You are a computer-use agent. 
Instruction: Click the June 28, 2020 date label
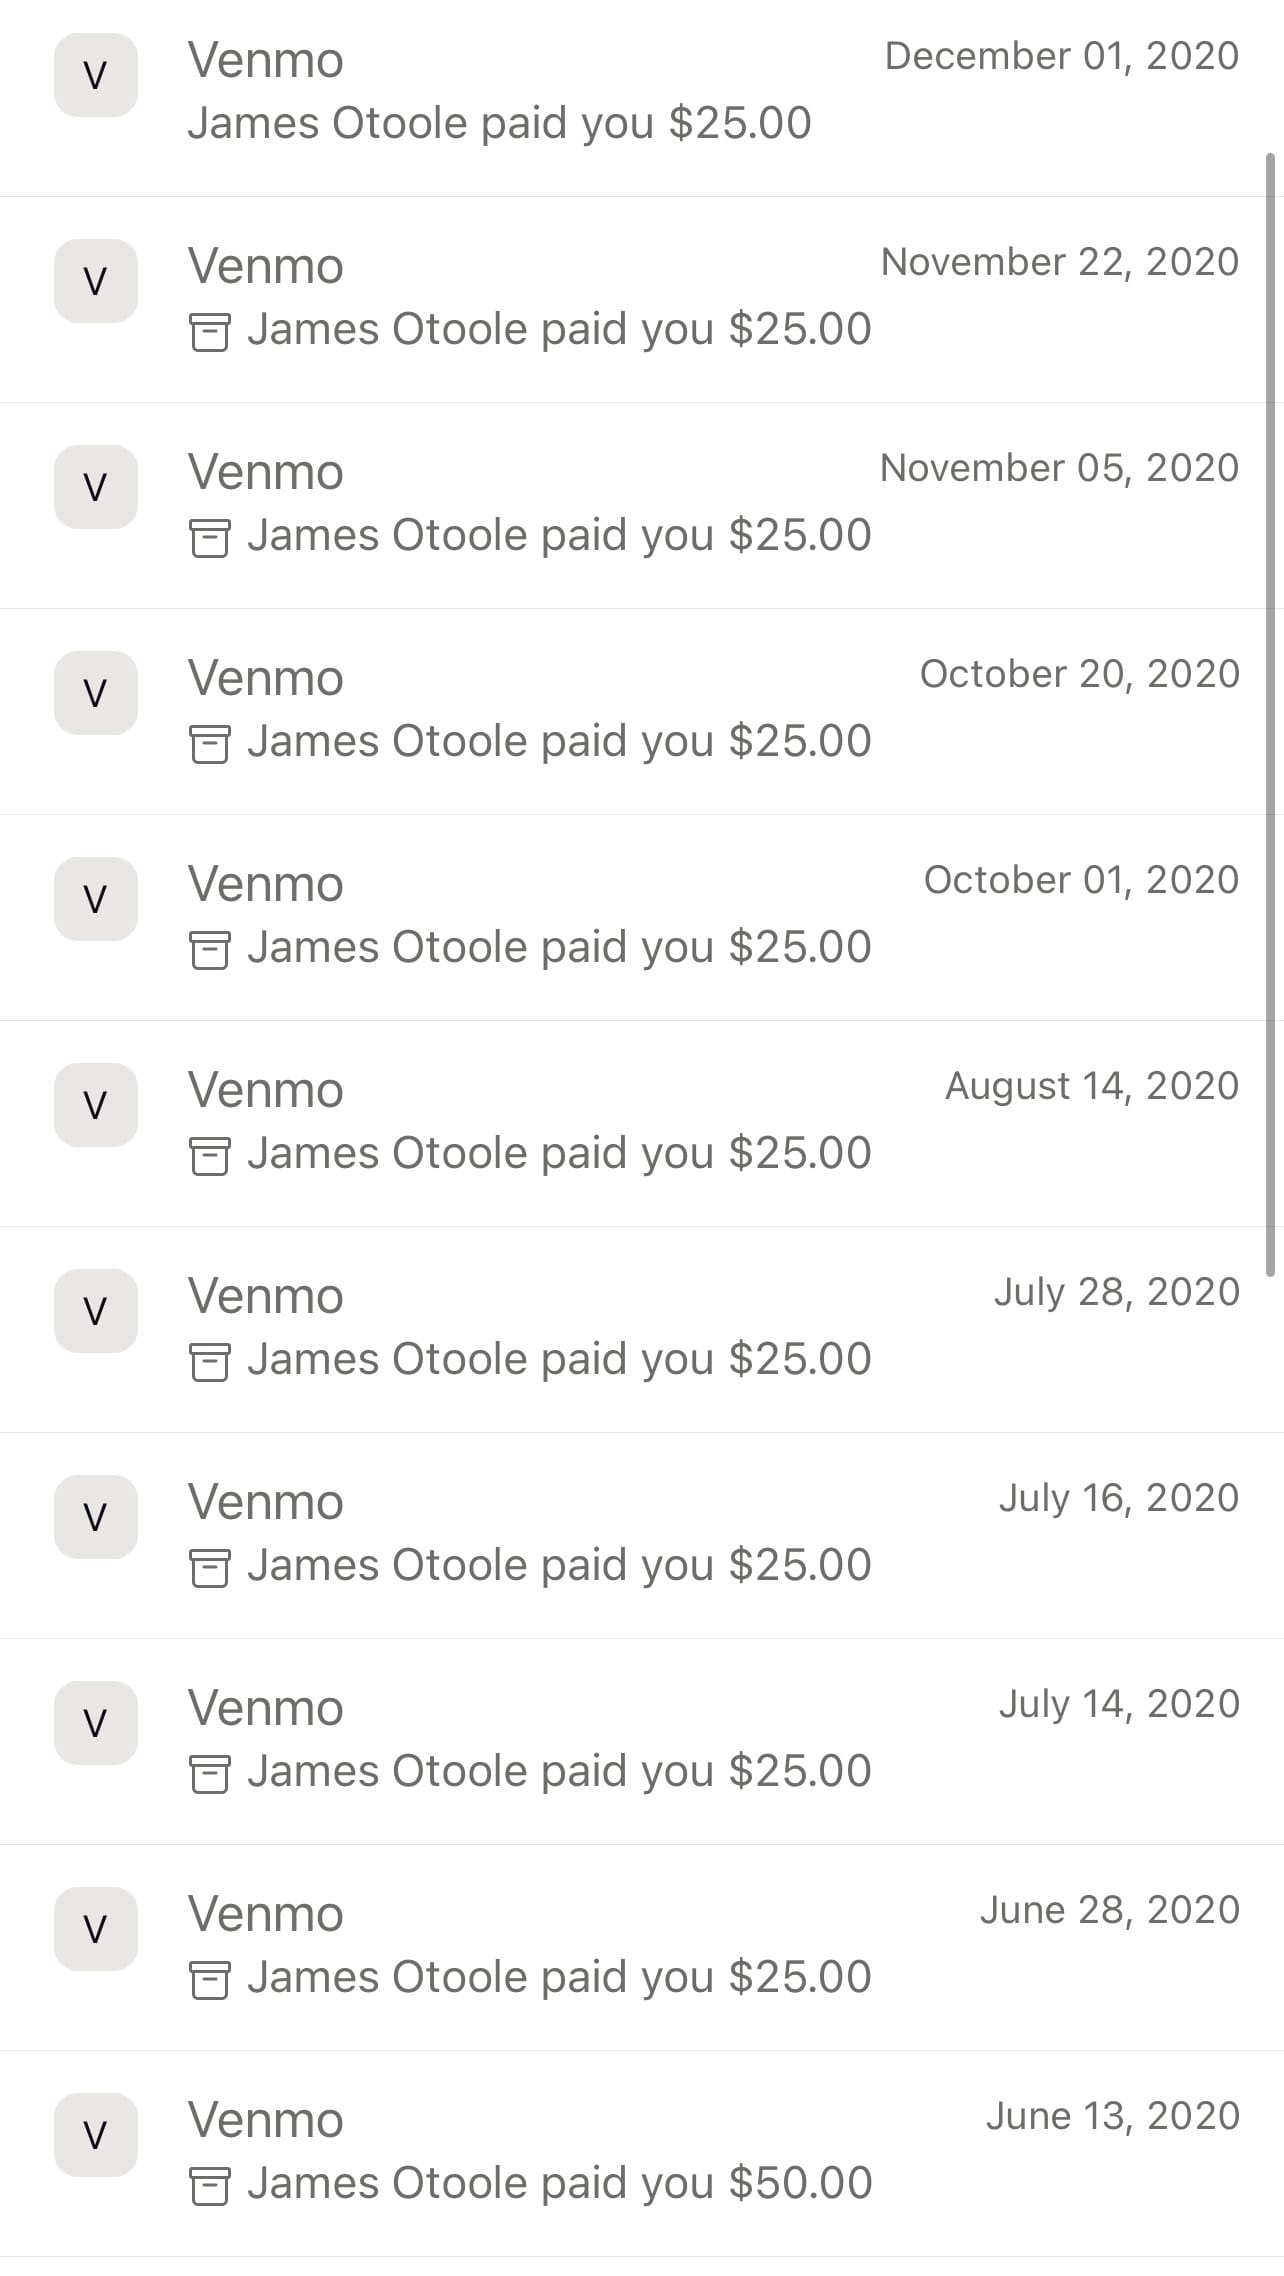point(1109,1910)
